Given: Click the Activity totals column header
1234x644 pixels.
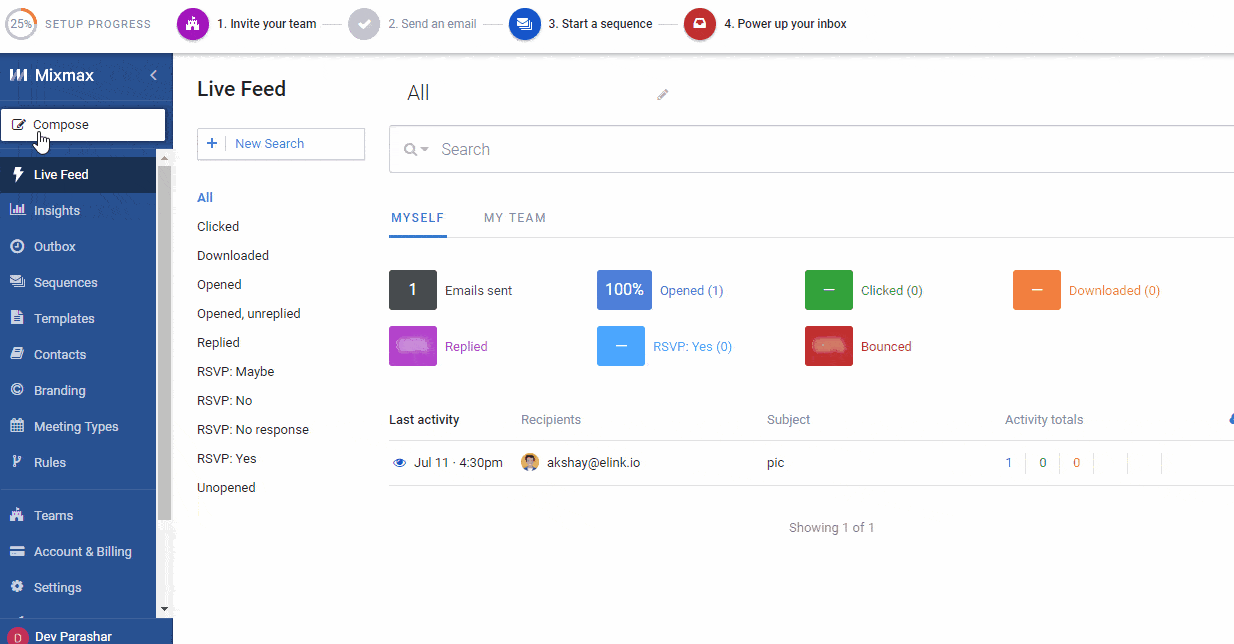Looking at the screenshot, I should coord(1044,420).
